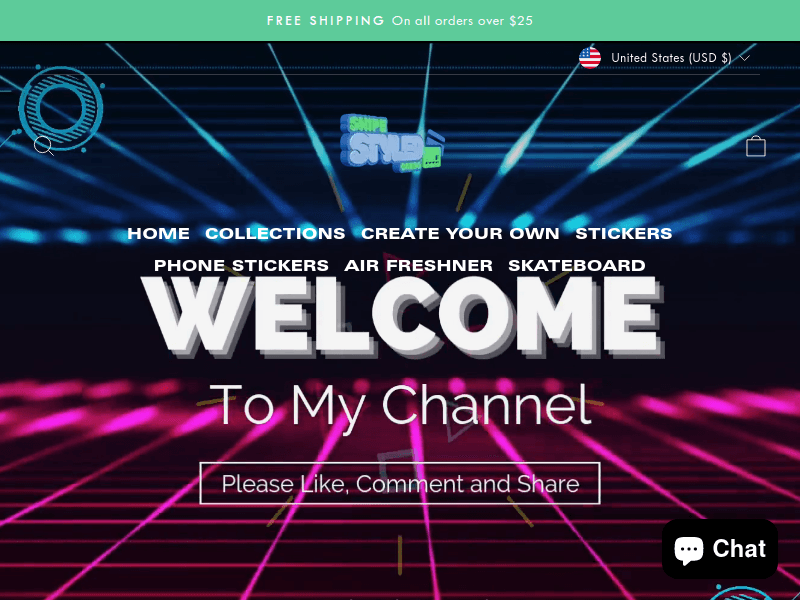This screenshot has width=800, height=600.
Task: Click the chat bubble inside the Chat button
Action: [x=688, y=548]
